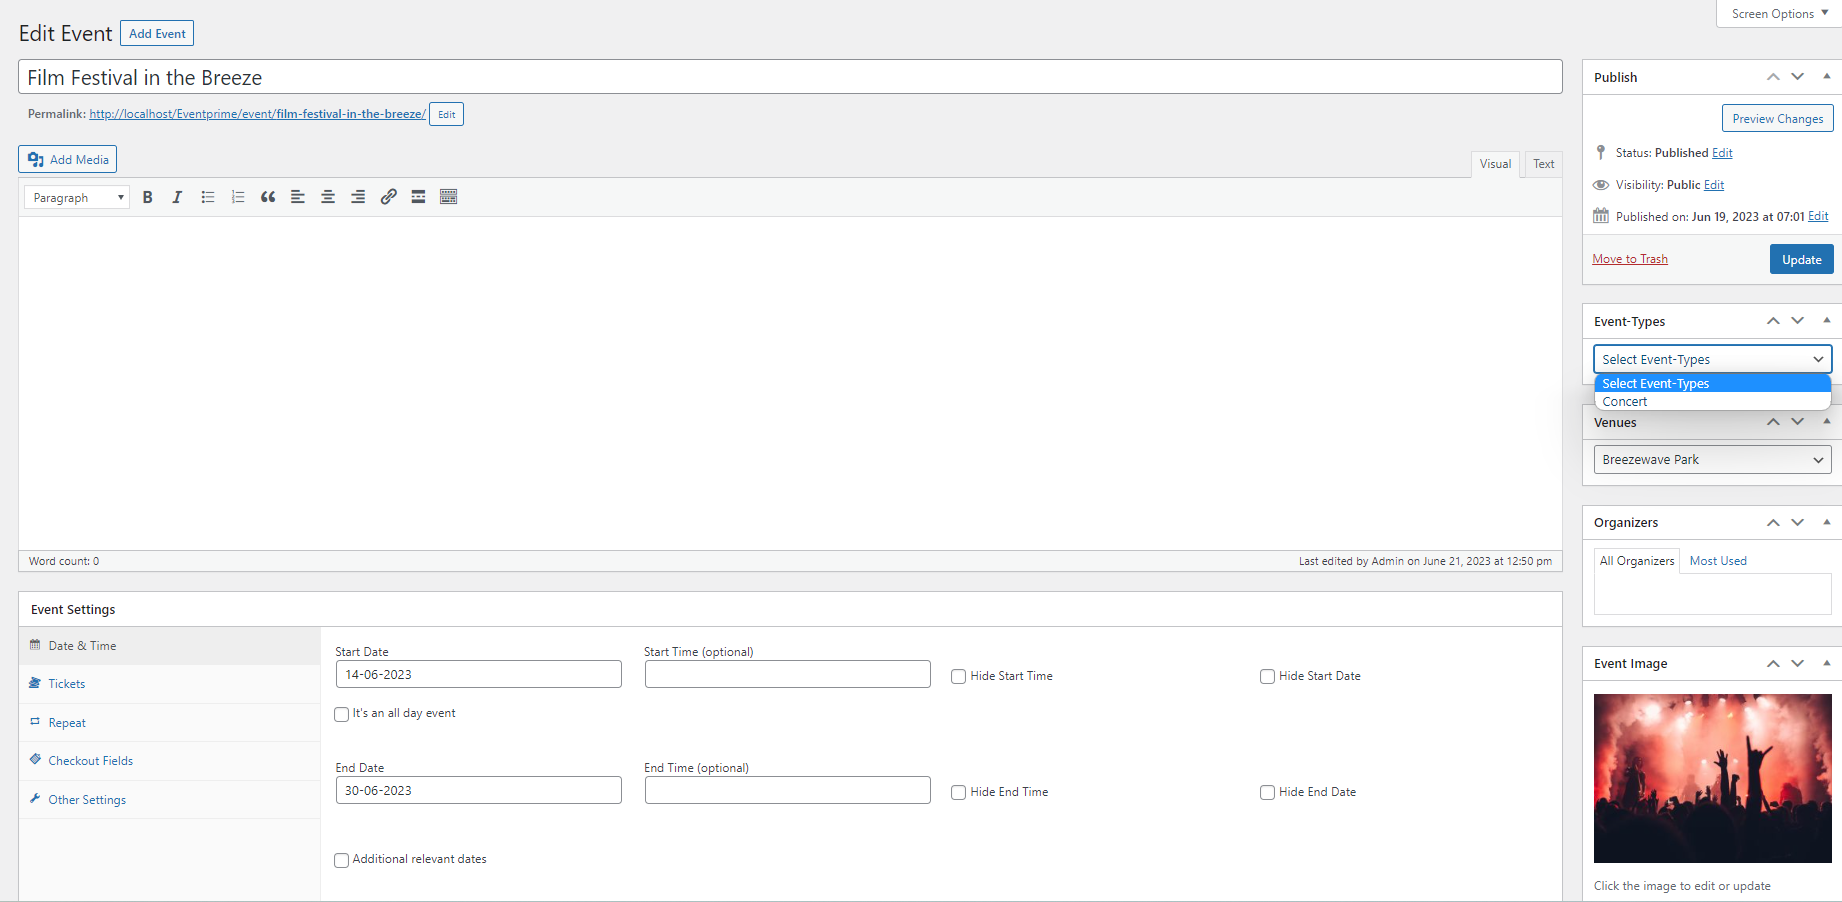The height and width of the screenshot is (902, 1842).
Task: Apply blockquote formatting
Action: click(x=268, y=197)
